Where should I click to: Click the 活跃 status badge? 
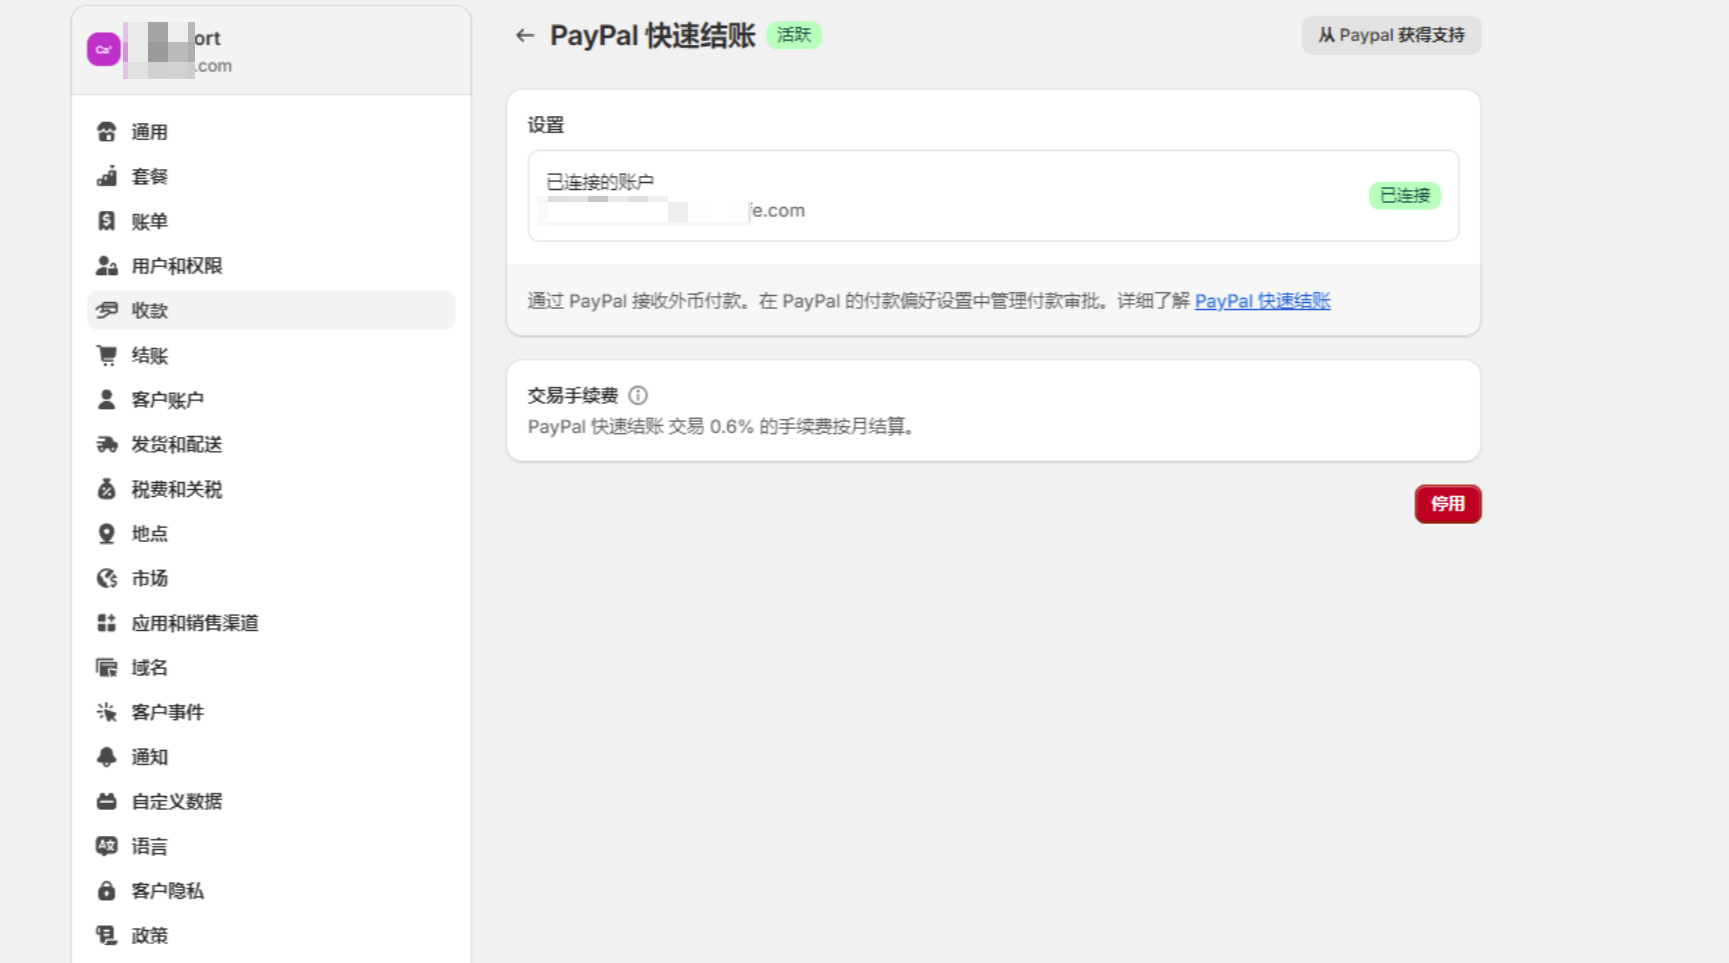[794, 36]
